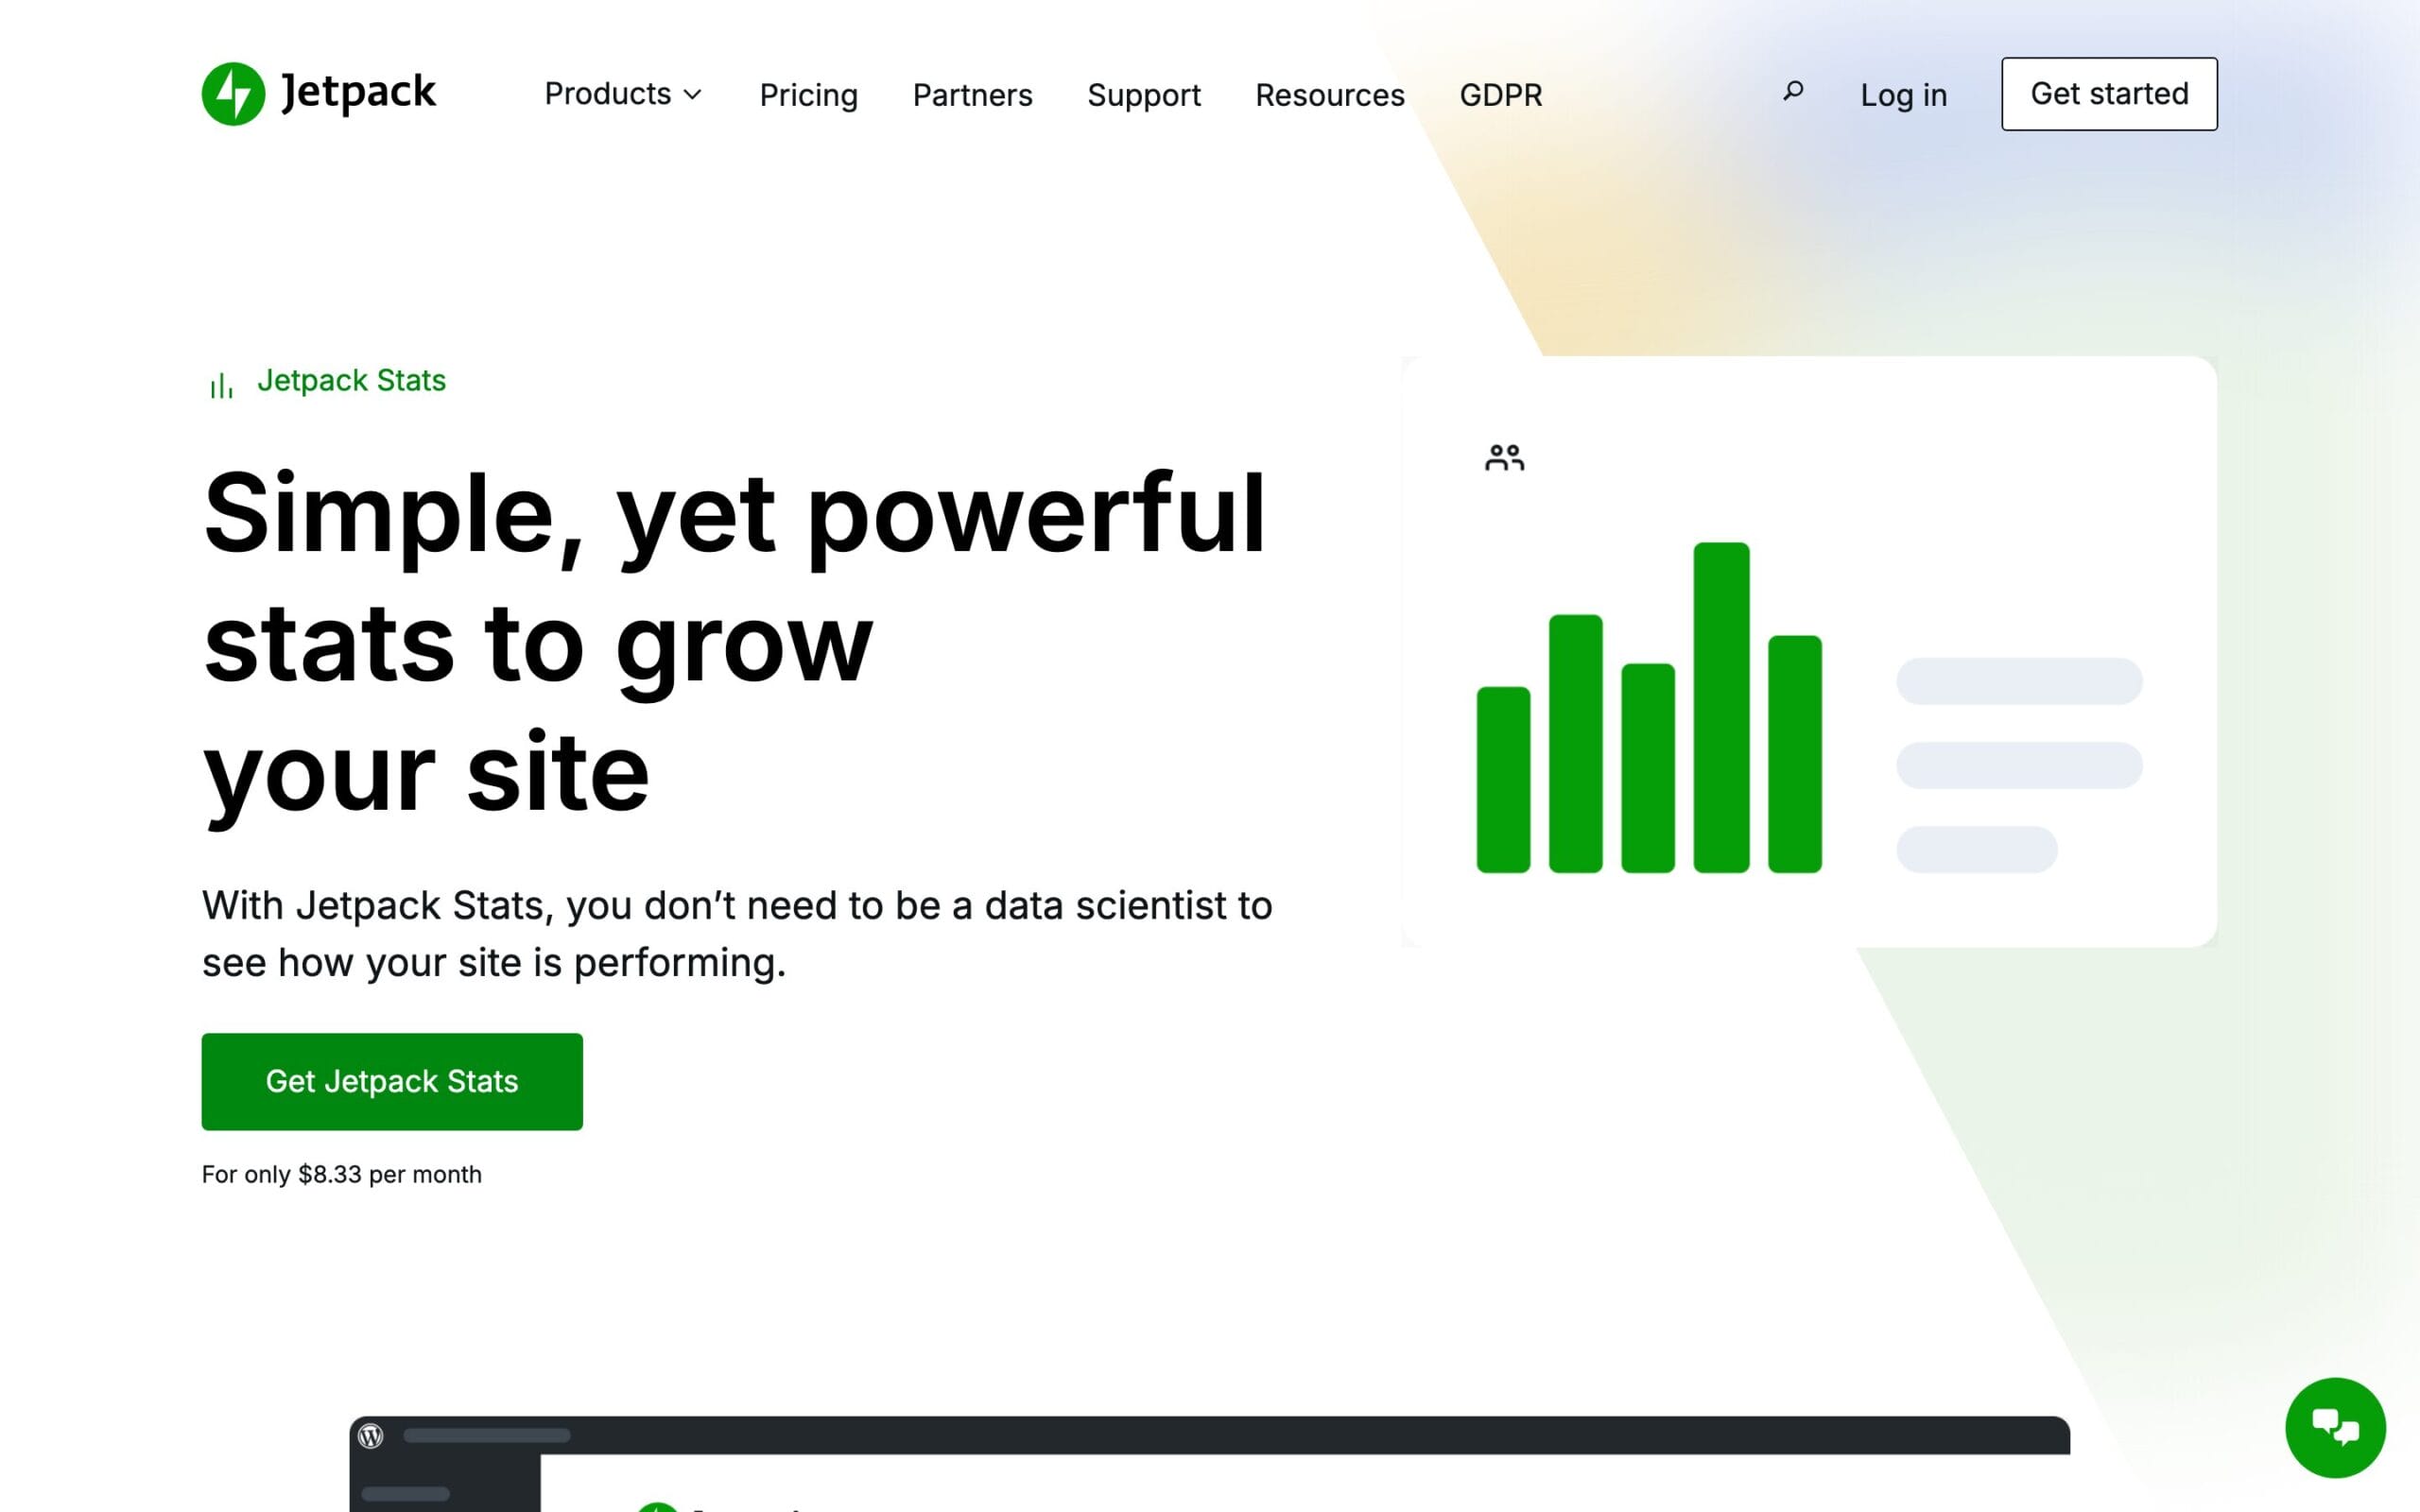The height and width of the screenshot is (1512, 2420).
Task: Click the Get Jetpack Stats button
Action: click(392, 1081)
